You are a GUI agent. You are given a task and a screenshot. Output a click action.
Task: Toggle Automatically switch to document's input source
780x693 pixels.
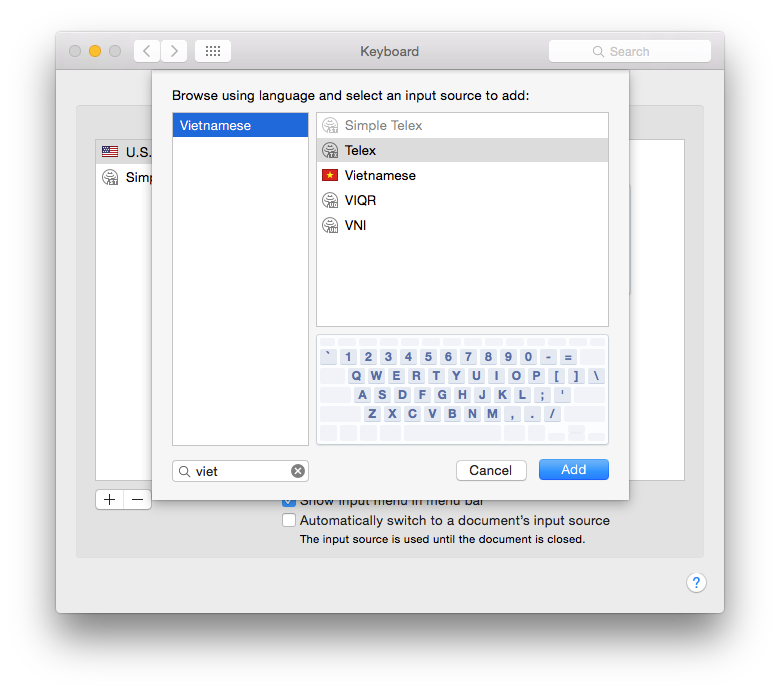click(289, 520)
